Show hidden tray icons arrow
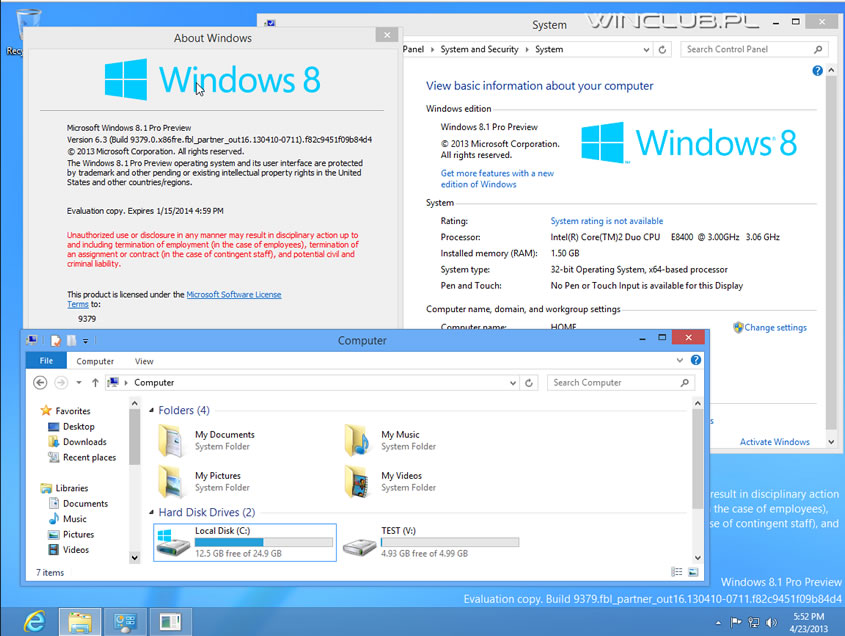 [718, 623]
